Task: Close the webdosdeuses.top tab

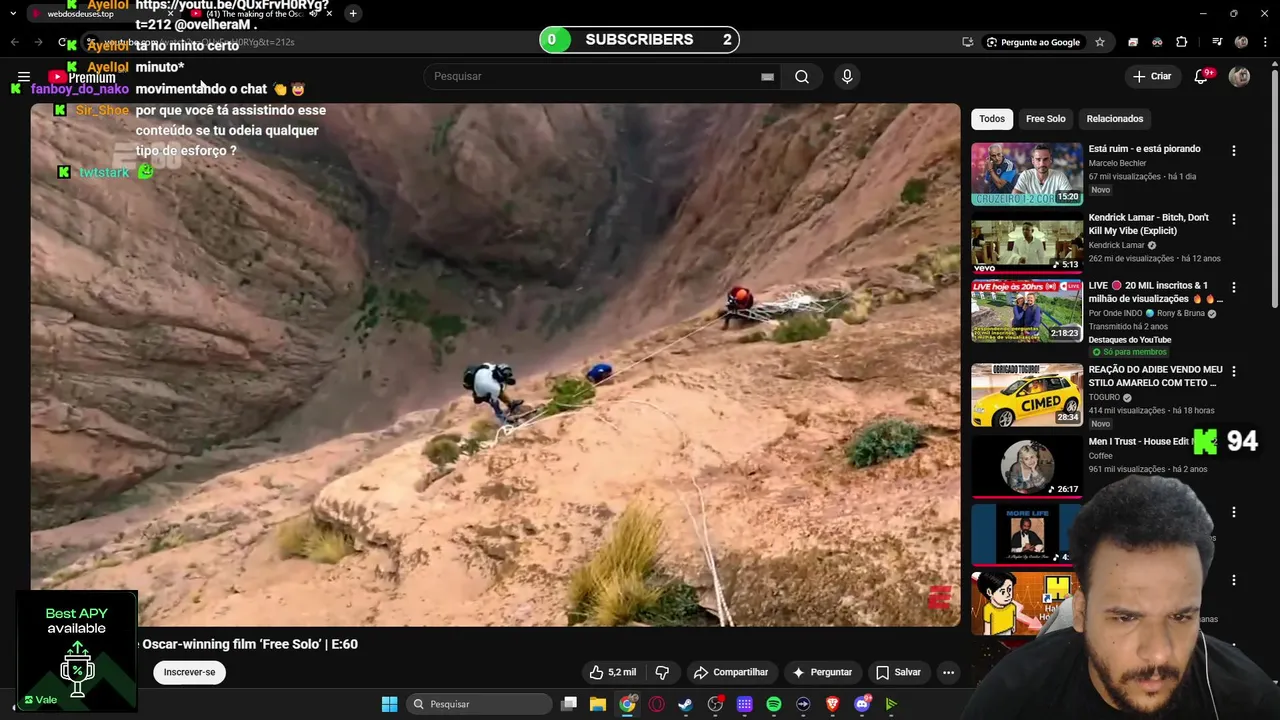Action: pos(170,14)
